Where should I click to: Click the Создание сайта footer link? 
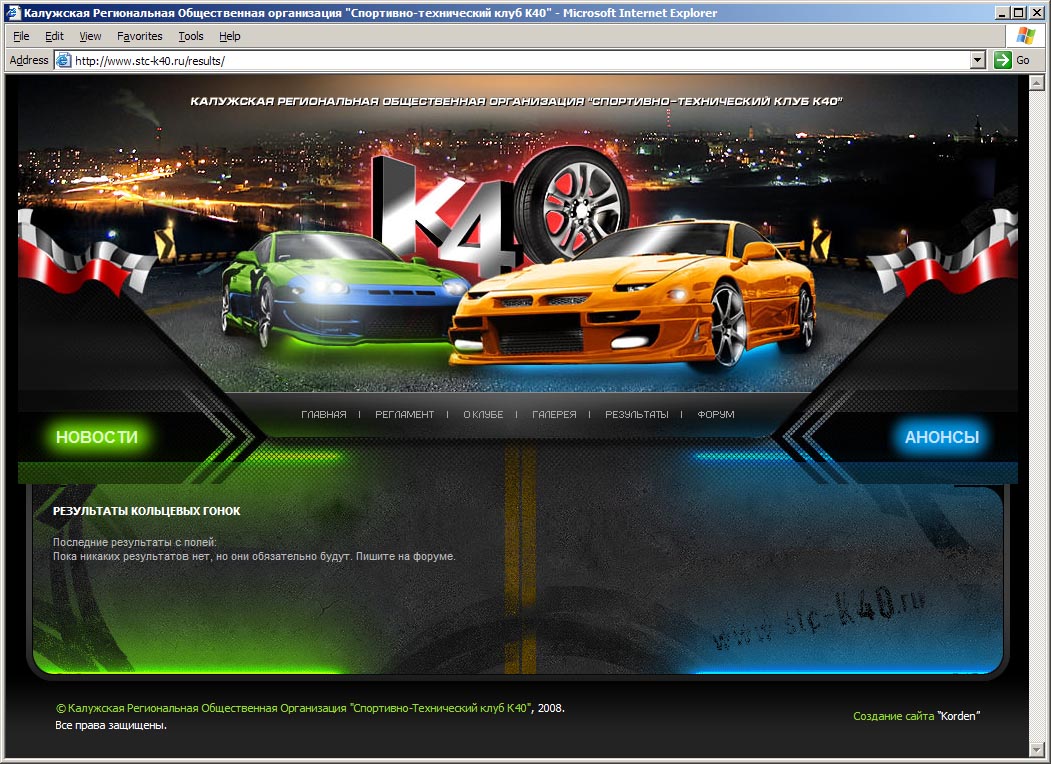(893, 716)
